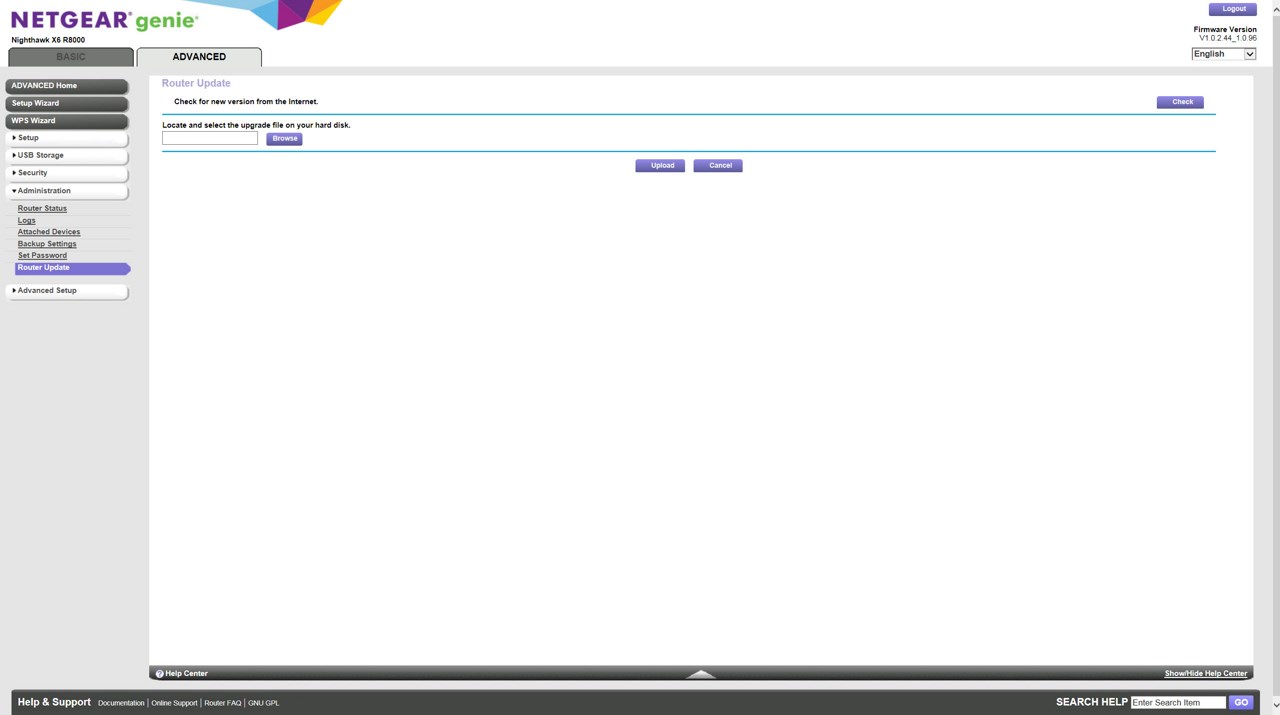Click the search help input field
The image size is (1280, 715).
1178,703
